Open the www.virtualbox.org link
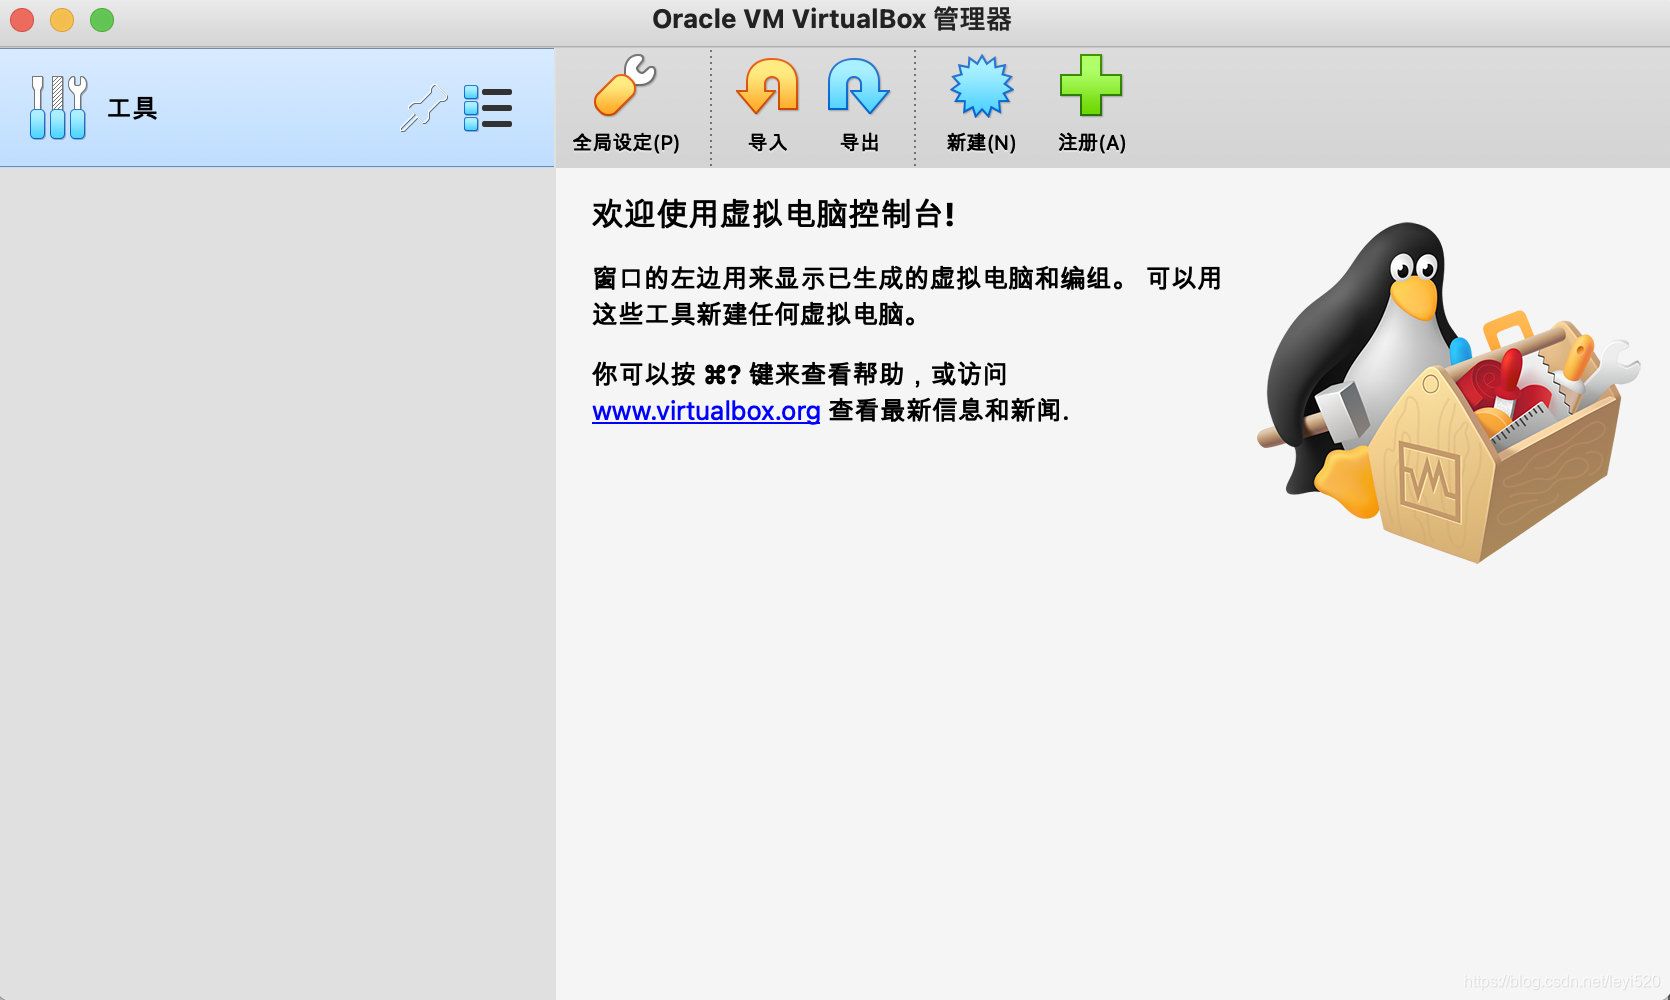Image resolution: width=1670 pixels, height=1000 pixels. [x=706, y=411]
